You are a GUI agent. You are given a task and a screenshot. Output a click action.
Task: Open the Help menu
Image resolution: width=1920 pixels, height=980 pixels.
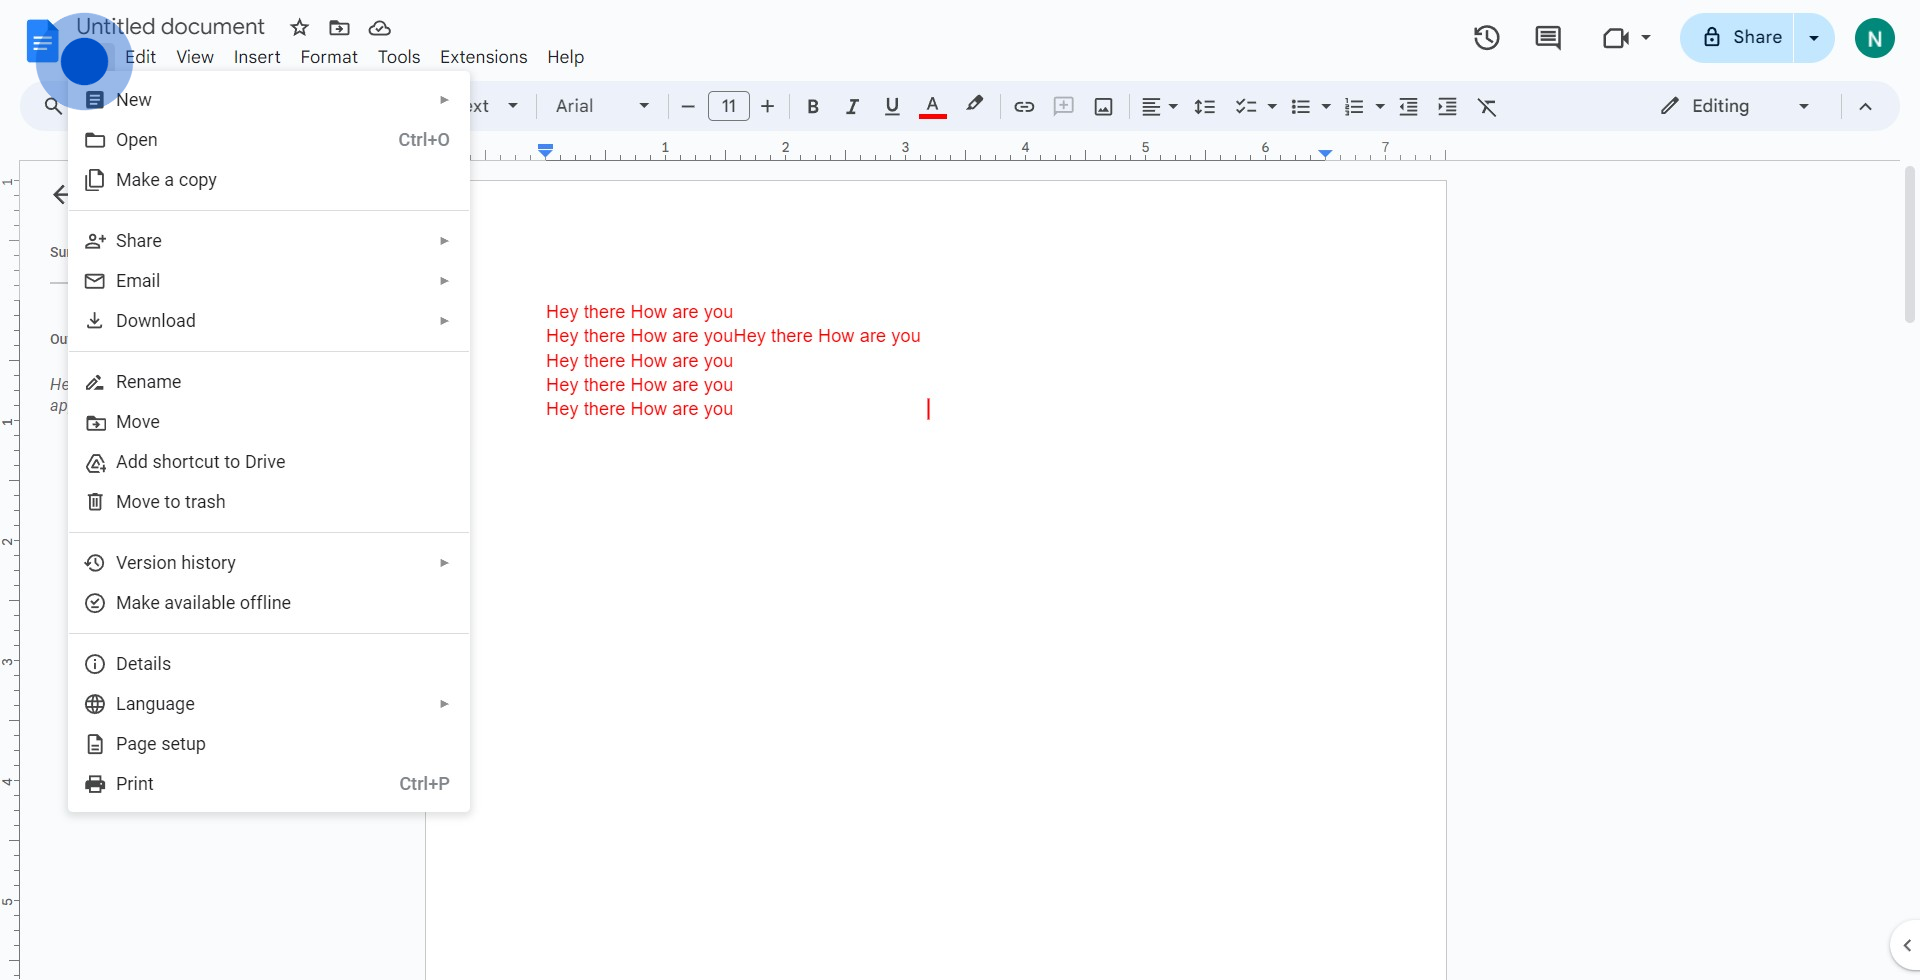565,57
